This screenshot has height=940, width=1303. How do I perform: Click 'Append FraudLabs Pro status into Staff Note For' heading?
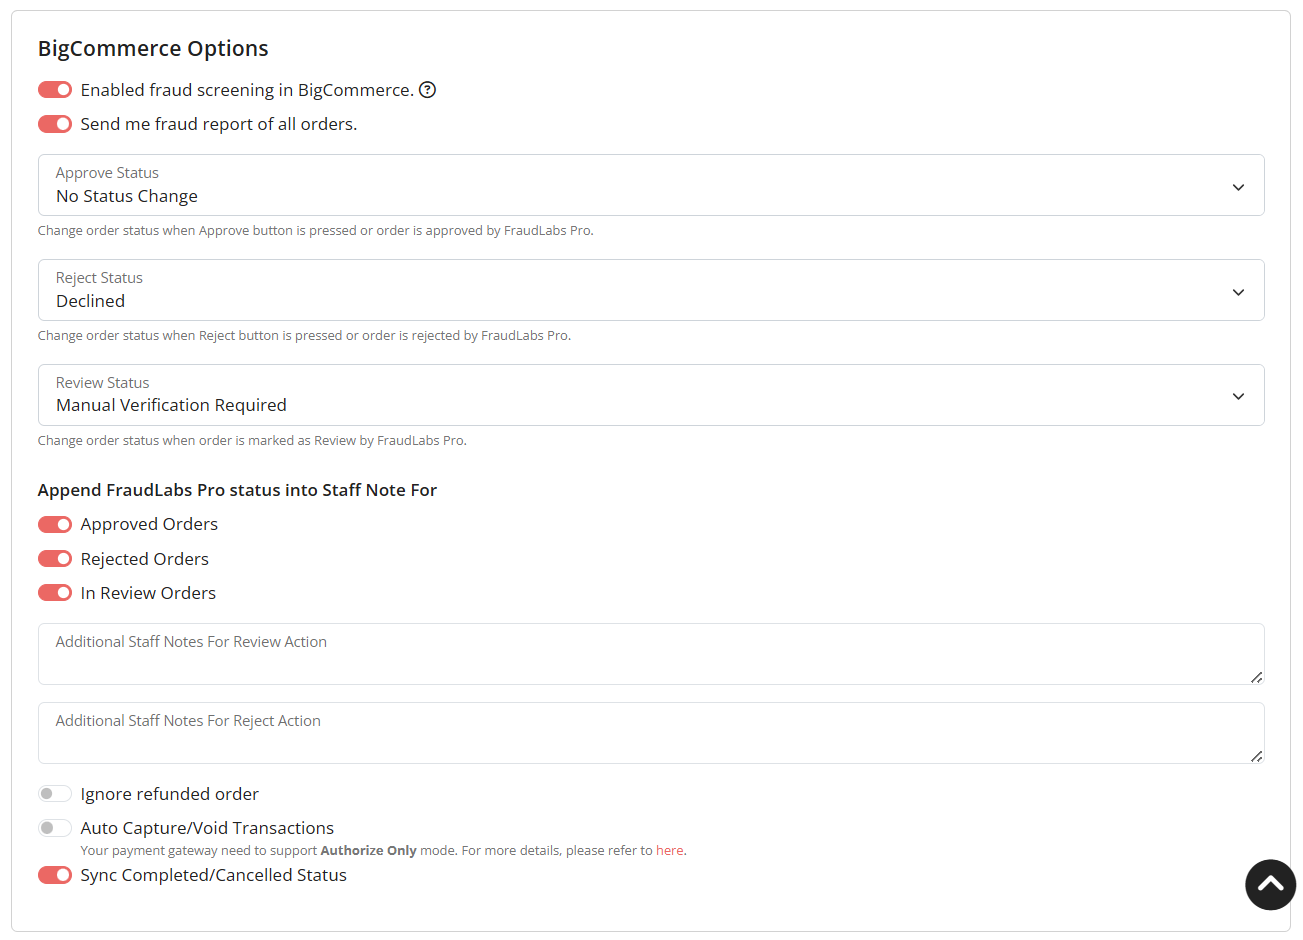tap(237, 490)
